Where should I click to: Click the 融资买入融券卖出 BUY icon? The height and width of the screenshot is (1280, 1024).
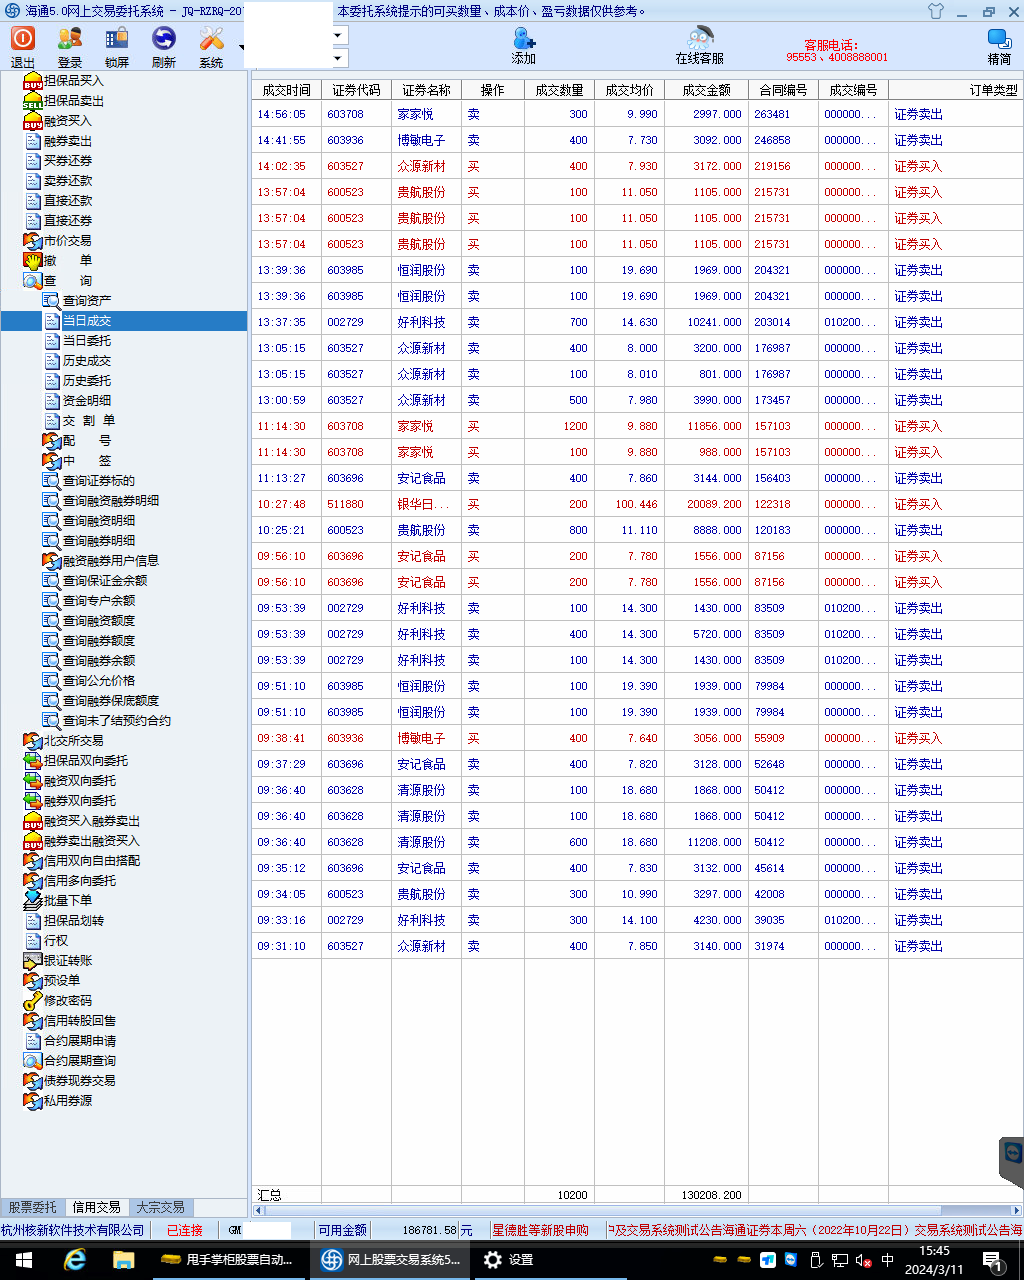tap(33, 820)
